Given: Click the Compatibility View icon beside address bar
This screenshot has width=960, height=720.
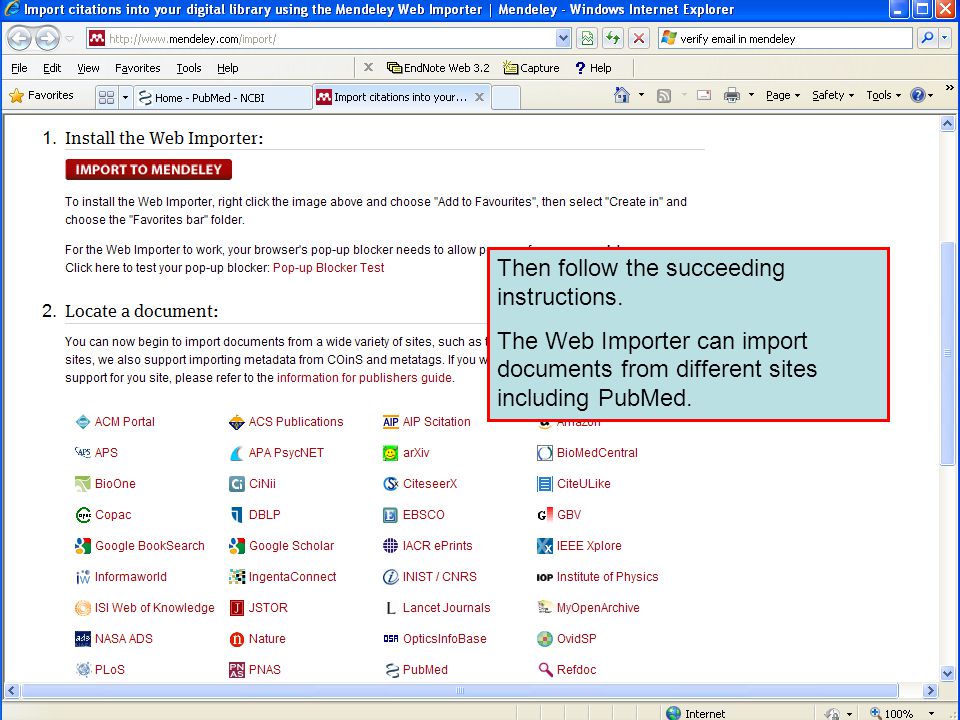Looking at the screenshot, I should [587, 39].
